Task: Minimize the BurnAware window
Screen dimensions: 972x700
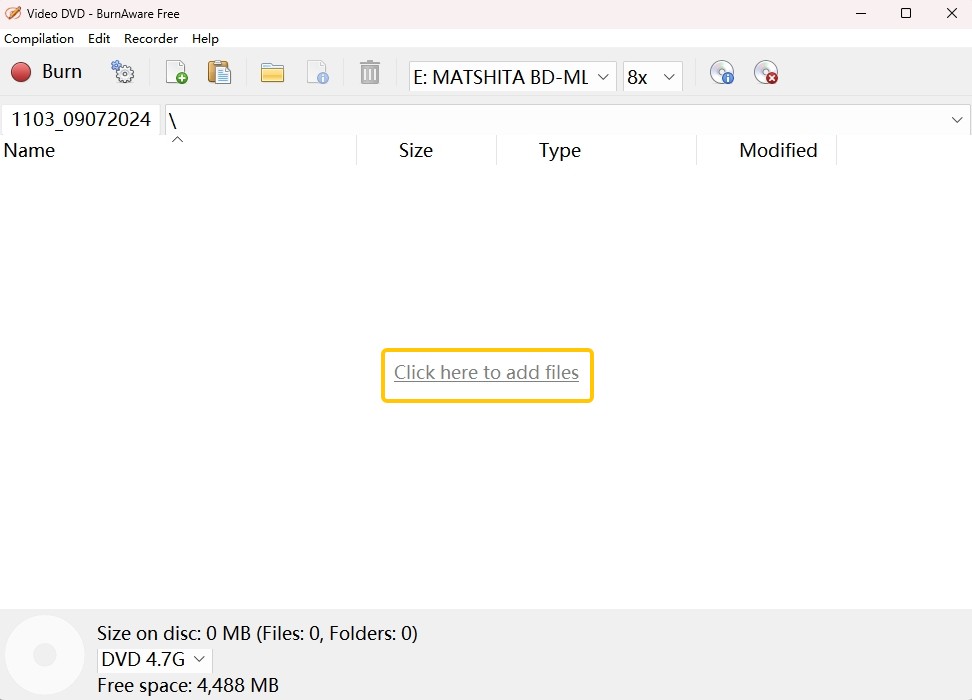Action: (x=861, y=13)
